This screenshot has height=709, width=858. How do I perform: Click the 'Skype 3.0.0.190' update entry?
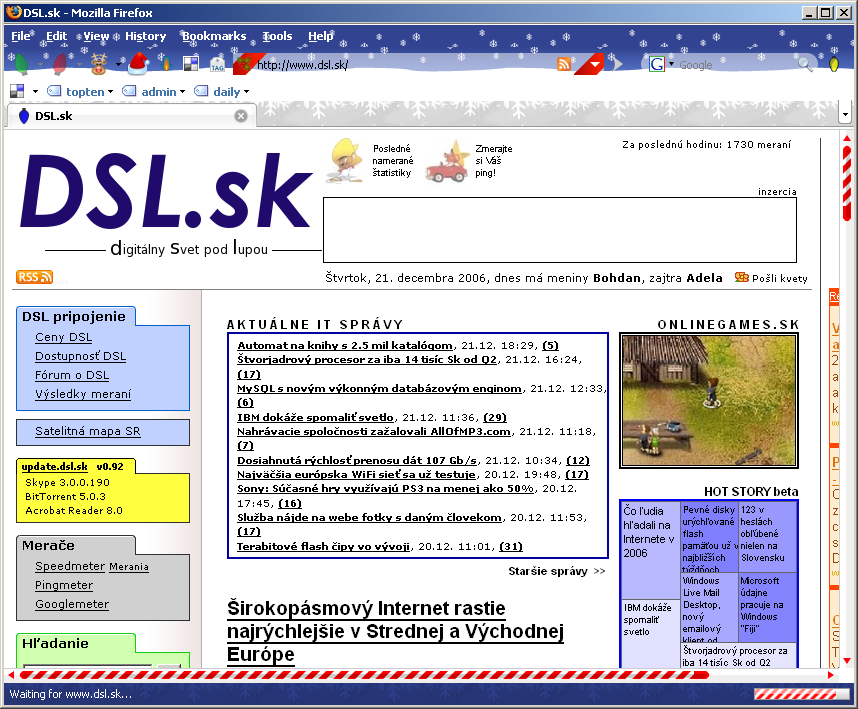[x=67, y=483]
